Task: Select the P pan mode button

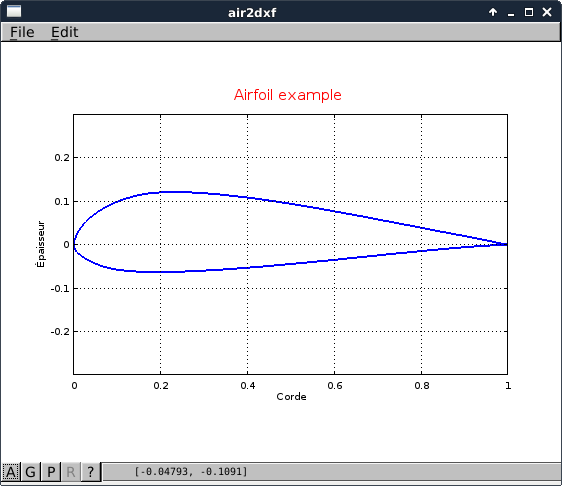Action: (51, 472)
